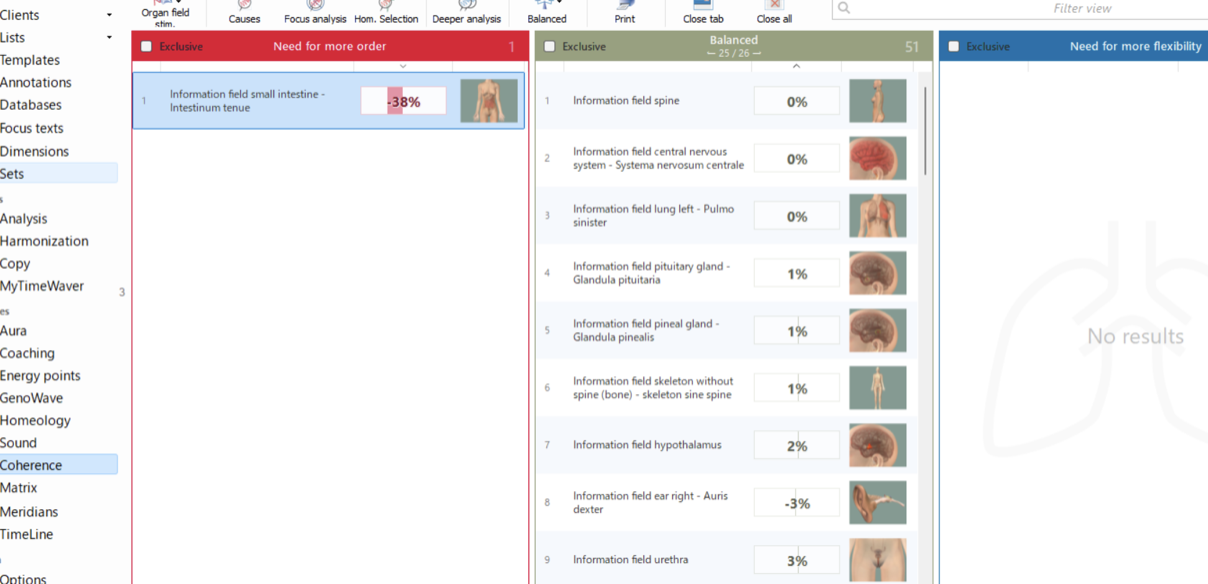Open Organ field stim. tool
The height and width of the screenshot is (584, 1208).
(165, 12)
